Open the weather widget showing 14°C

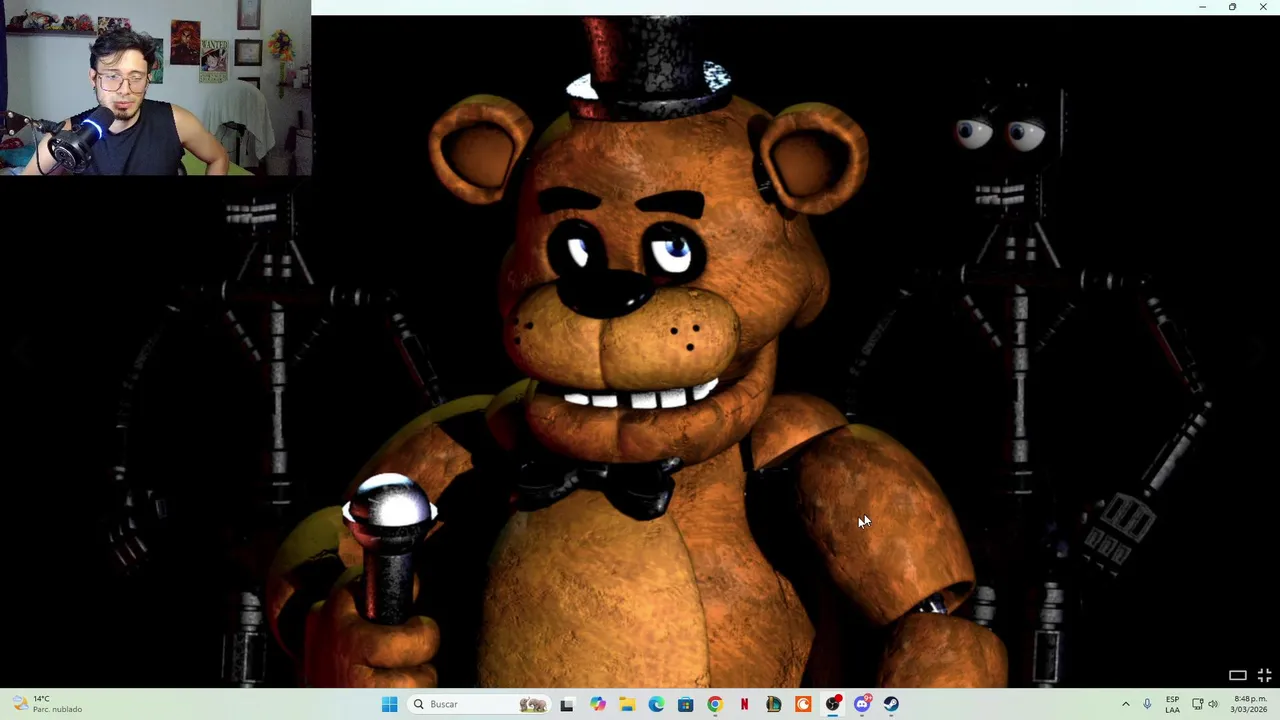pos(47,704)
